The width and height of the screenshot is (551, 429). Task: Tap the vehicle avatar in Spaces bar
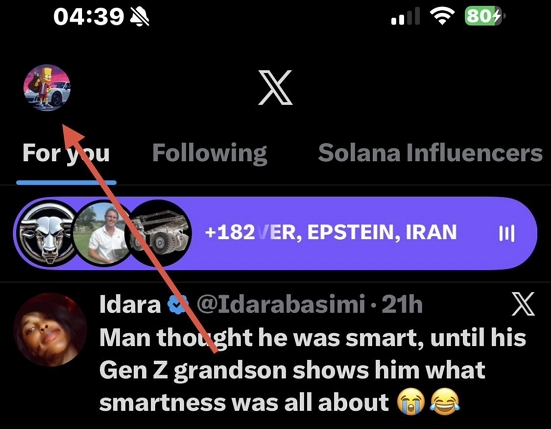point(160,234)
